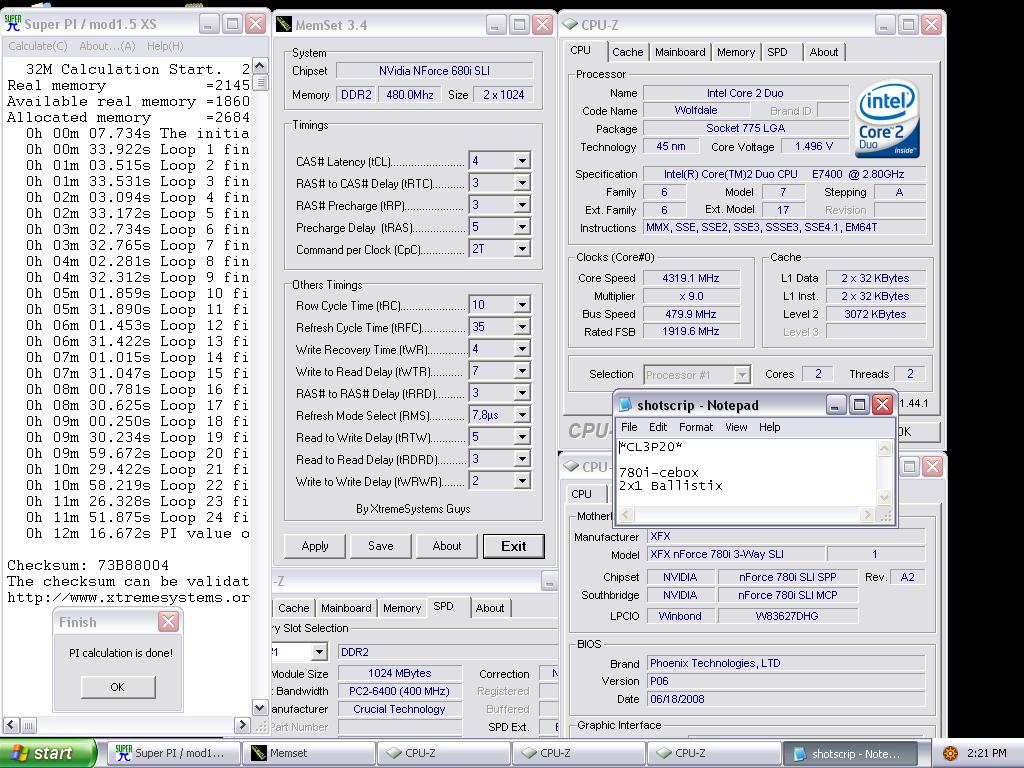Open Calculate(C) menu in Super PI

(38, 46)
